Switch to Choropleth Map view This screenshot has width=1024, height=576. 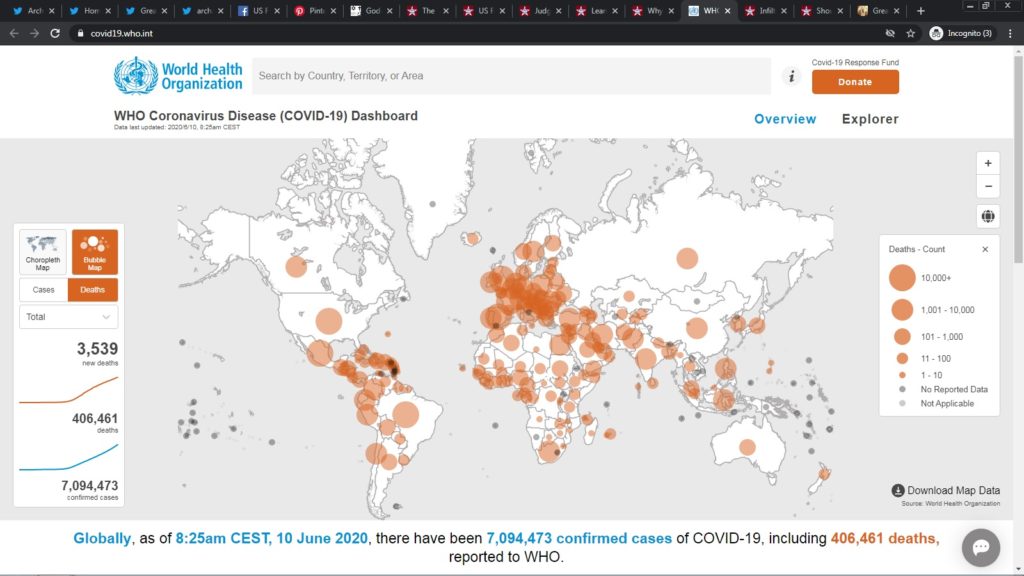coord(43,252)
